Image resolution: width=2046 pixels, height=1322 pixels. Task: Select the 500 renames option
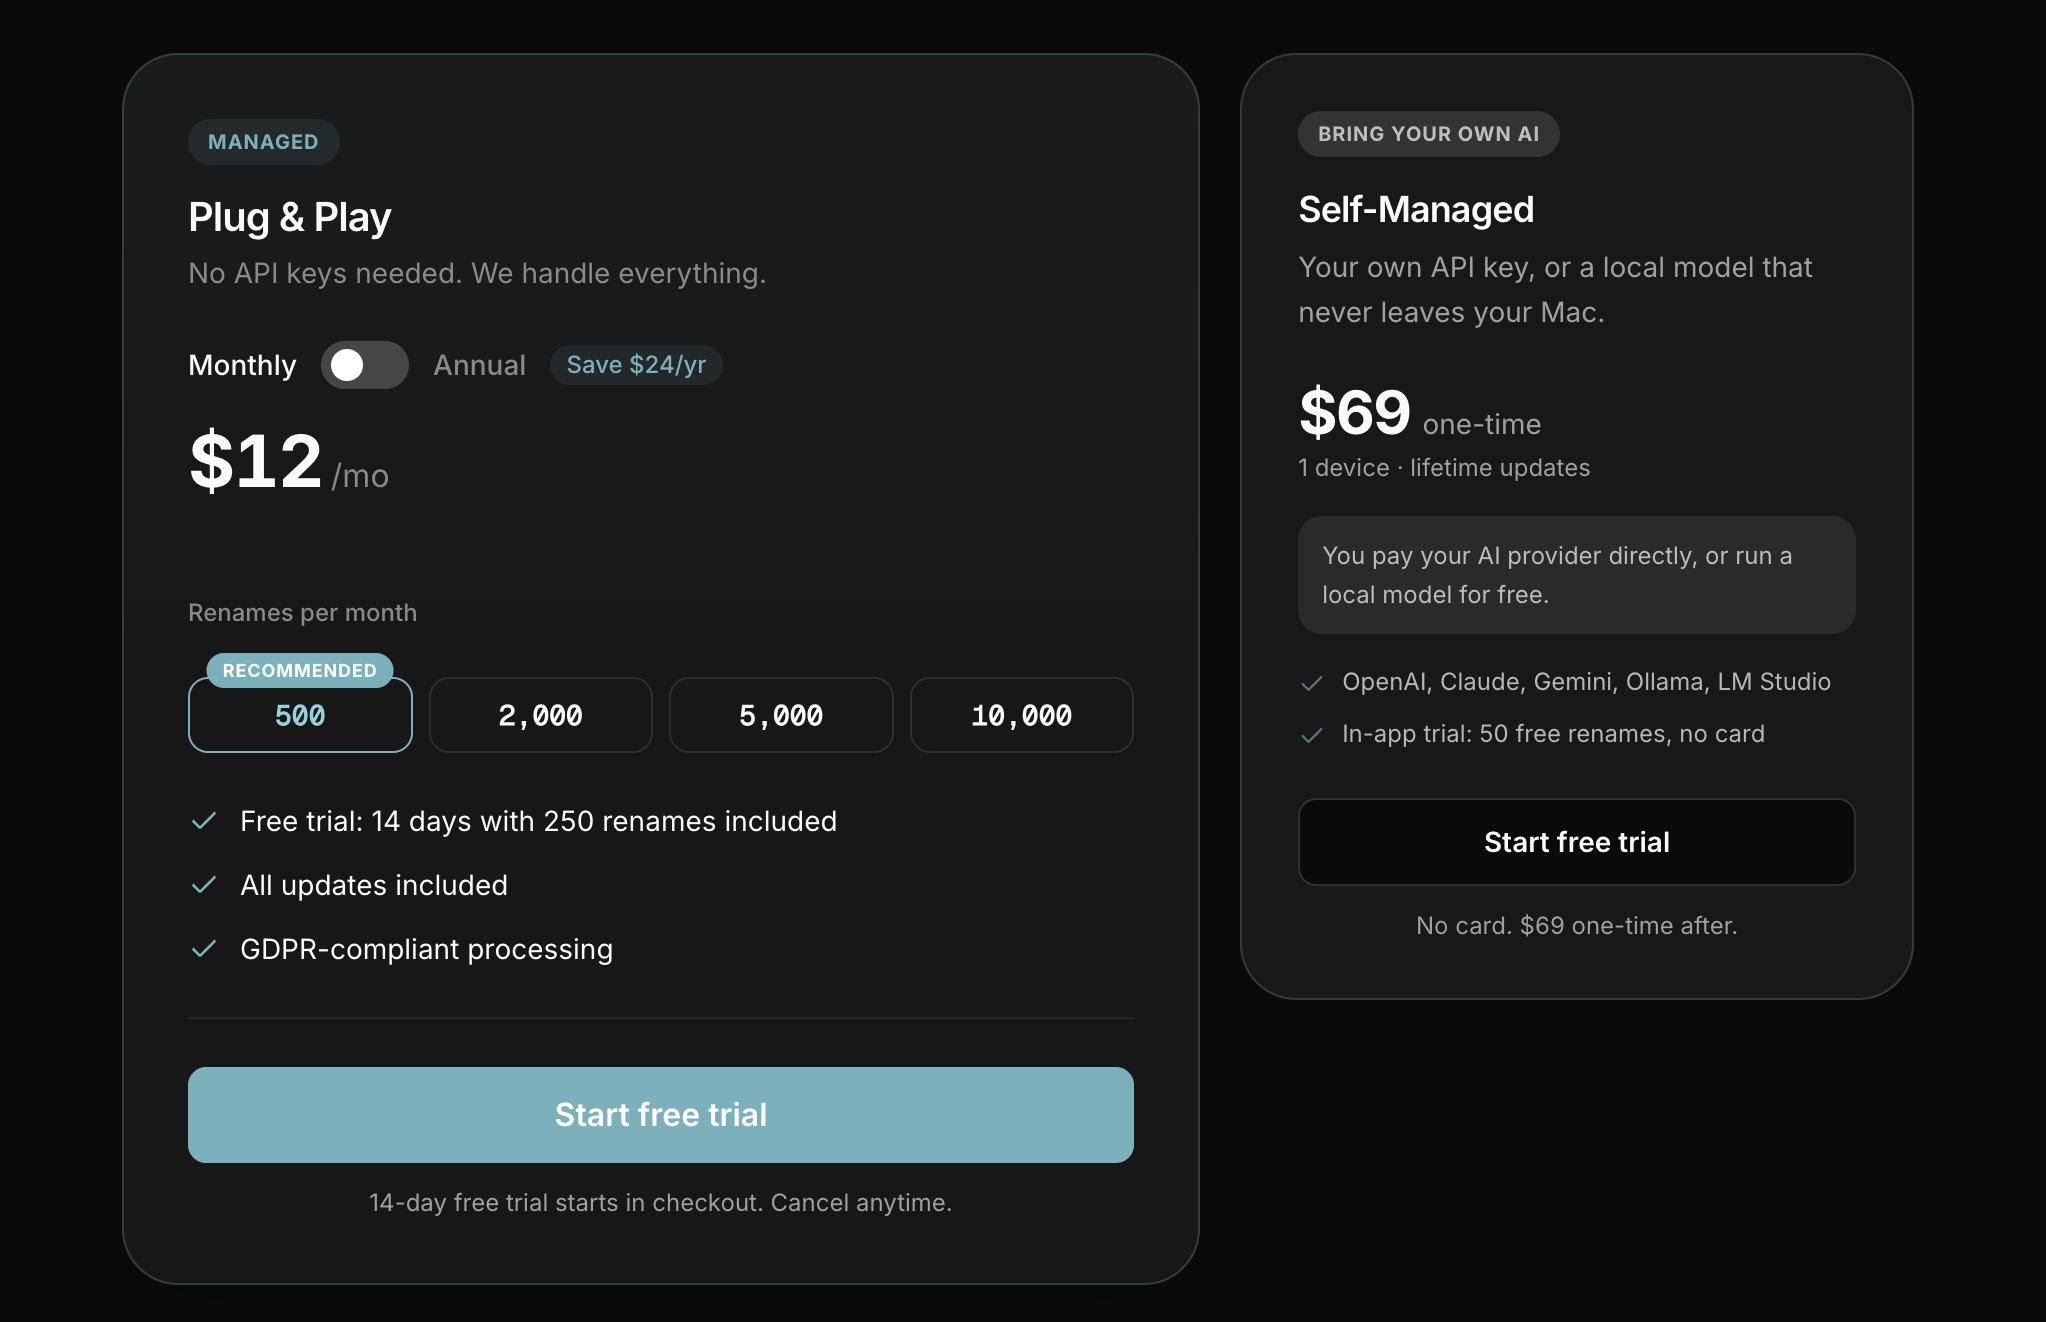[x=300, y=715]
